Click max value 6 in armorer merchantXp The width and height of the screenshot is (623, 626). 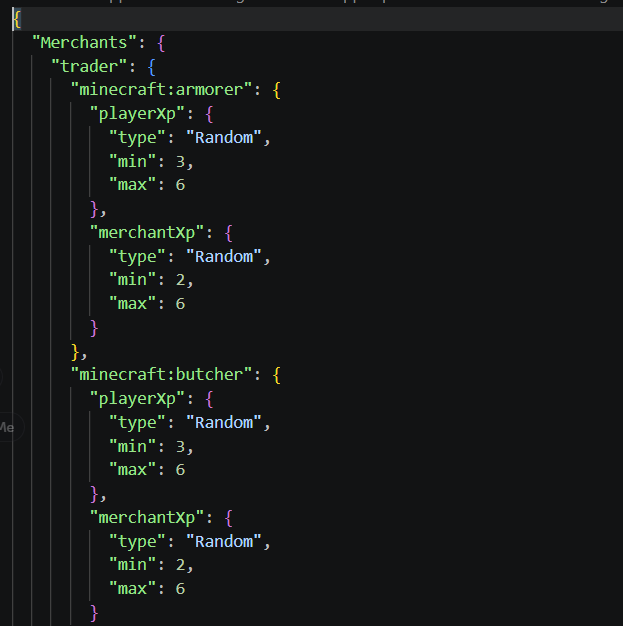pyautogui.click(x=181, y=304)
